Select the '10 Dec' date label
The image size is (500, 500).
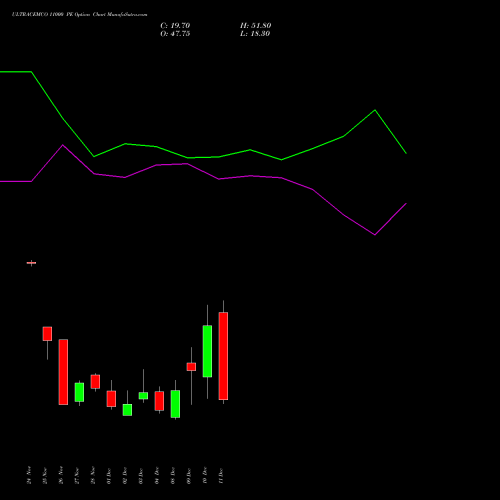pyautogui.click(x=205, y=475)
